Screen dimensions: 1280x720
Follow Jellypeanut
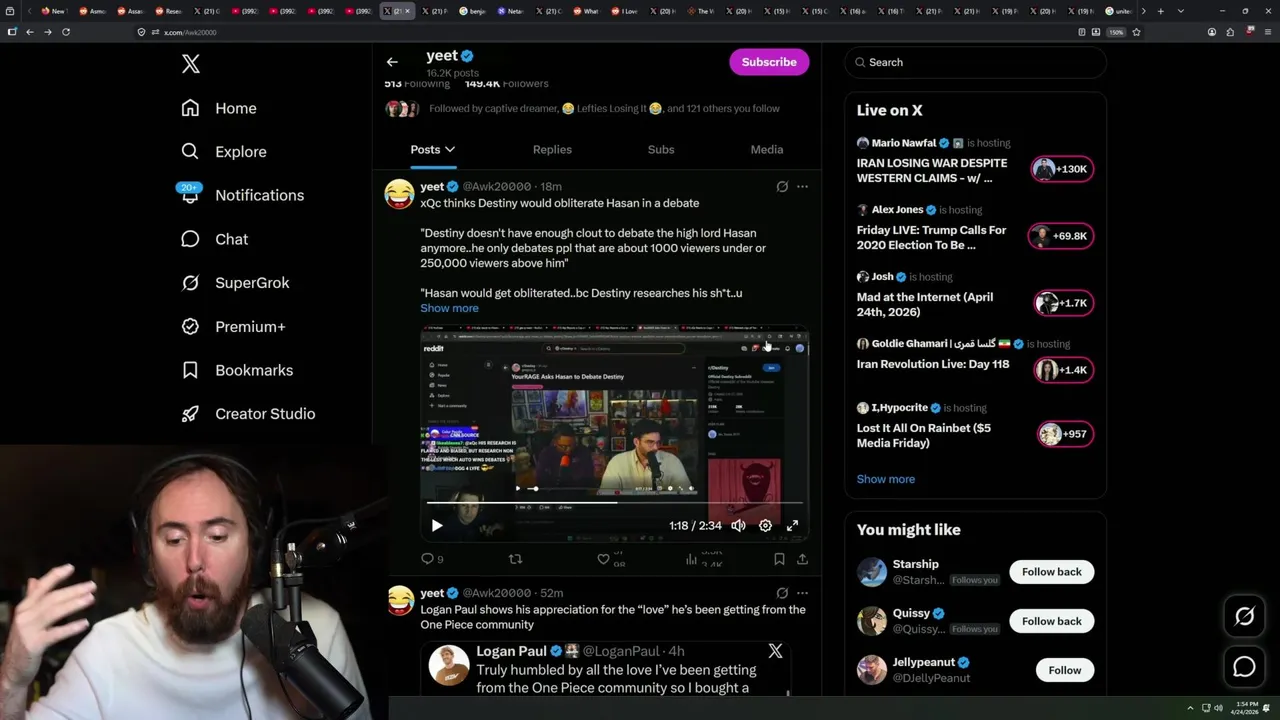click(x=1065, y=670)
